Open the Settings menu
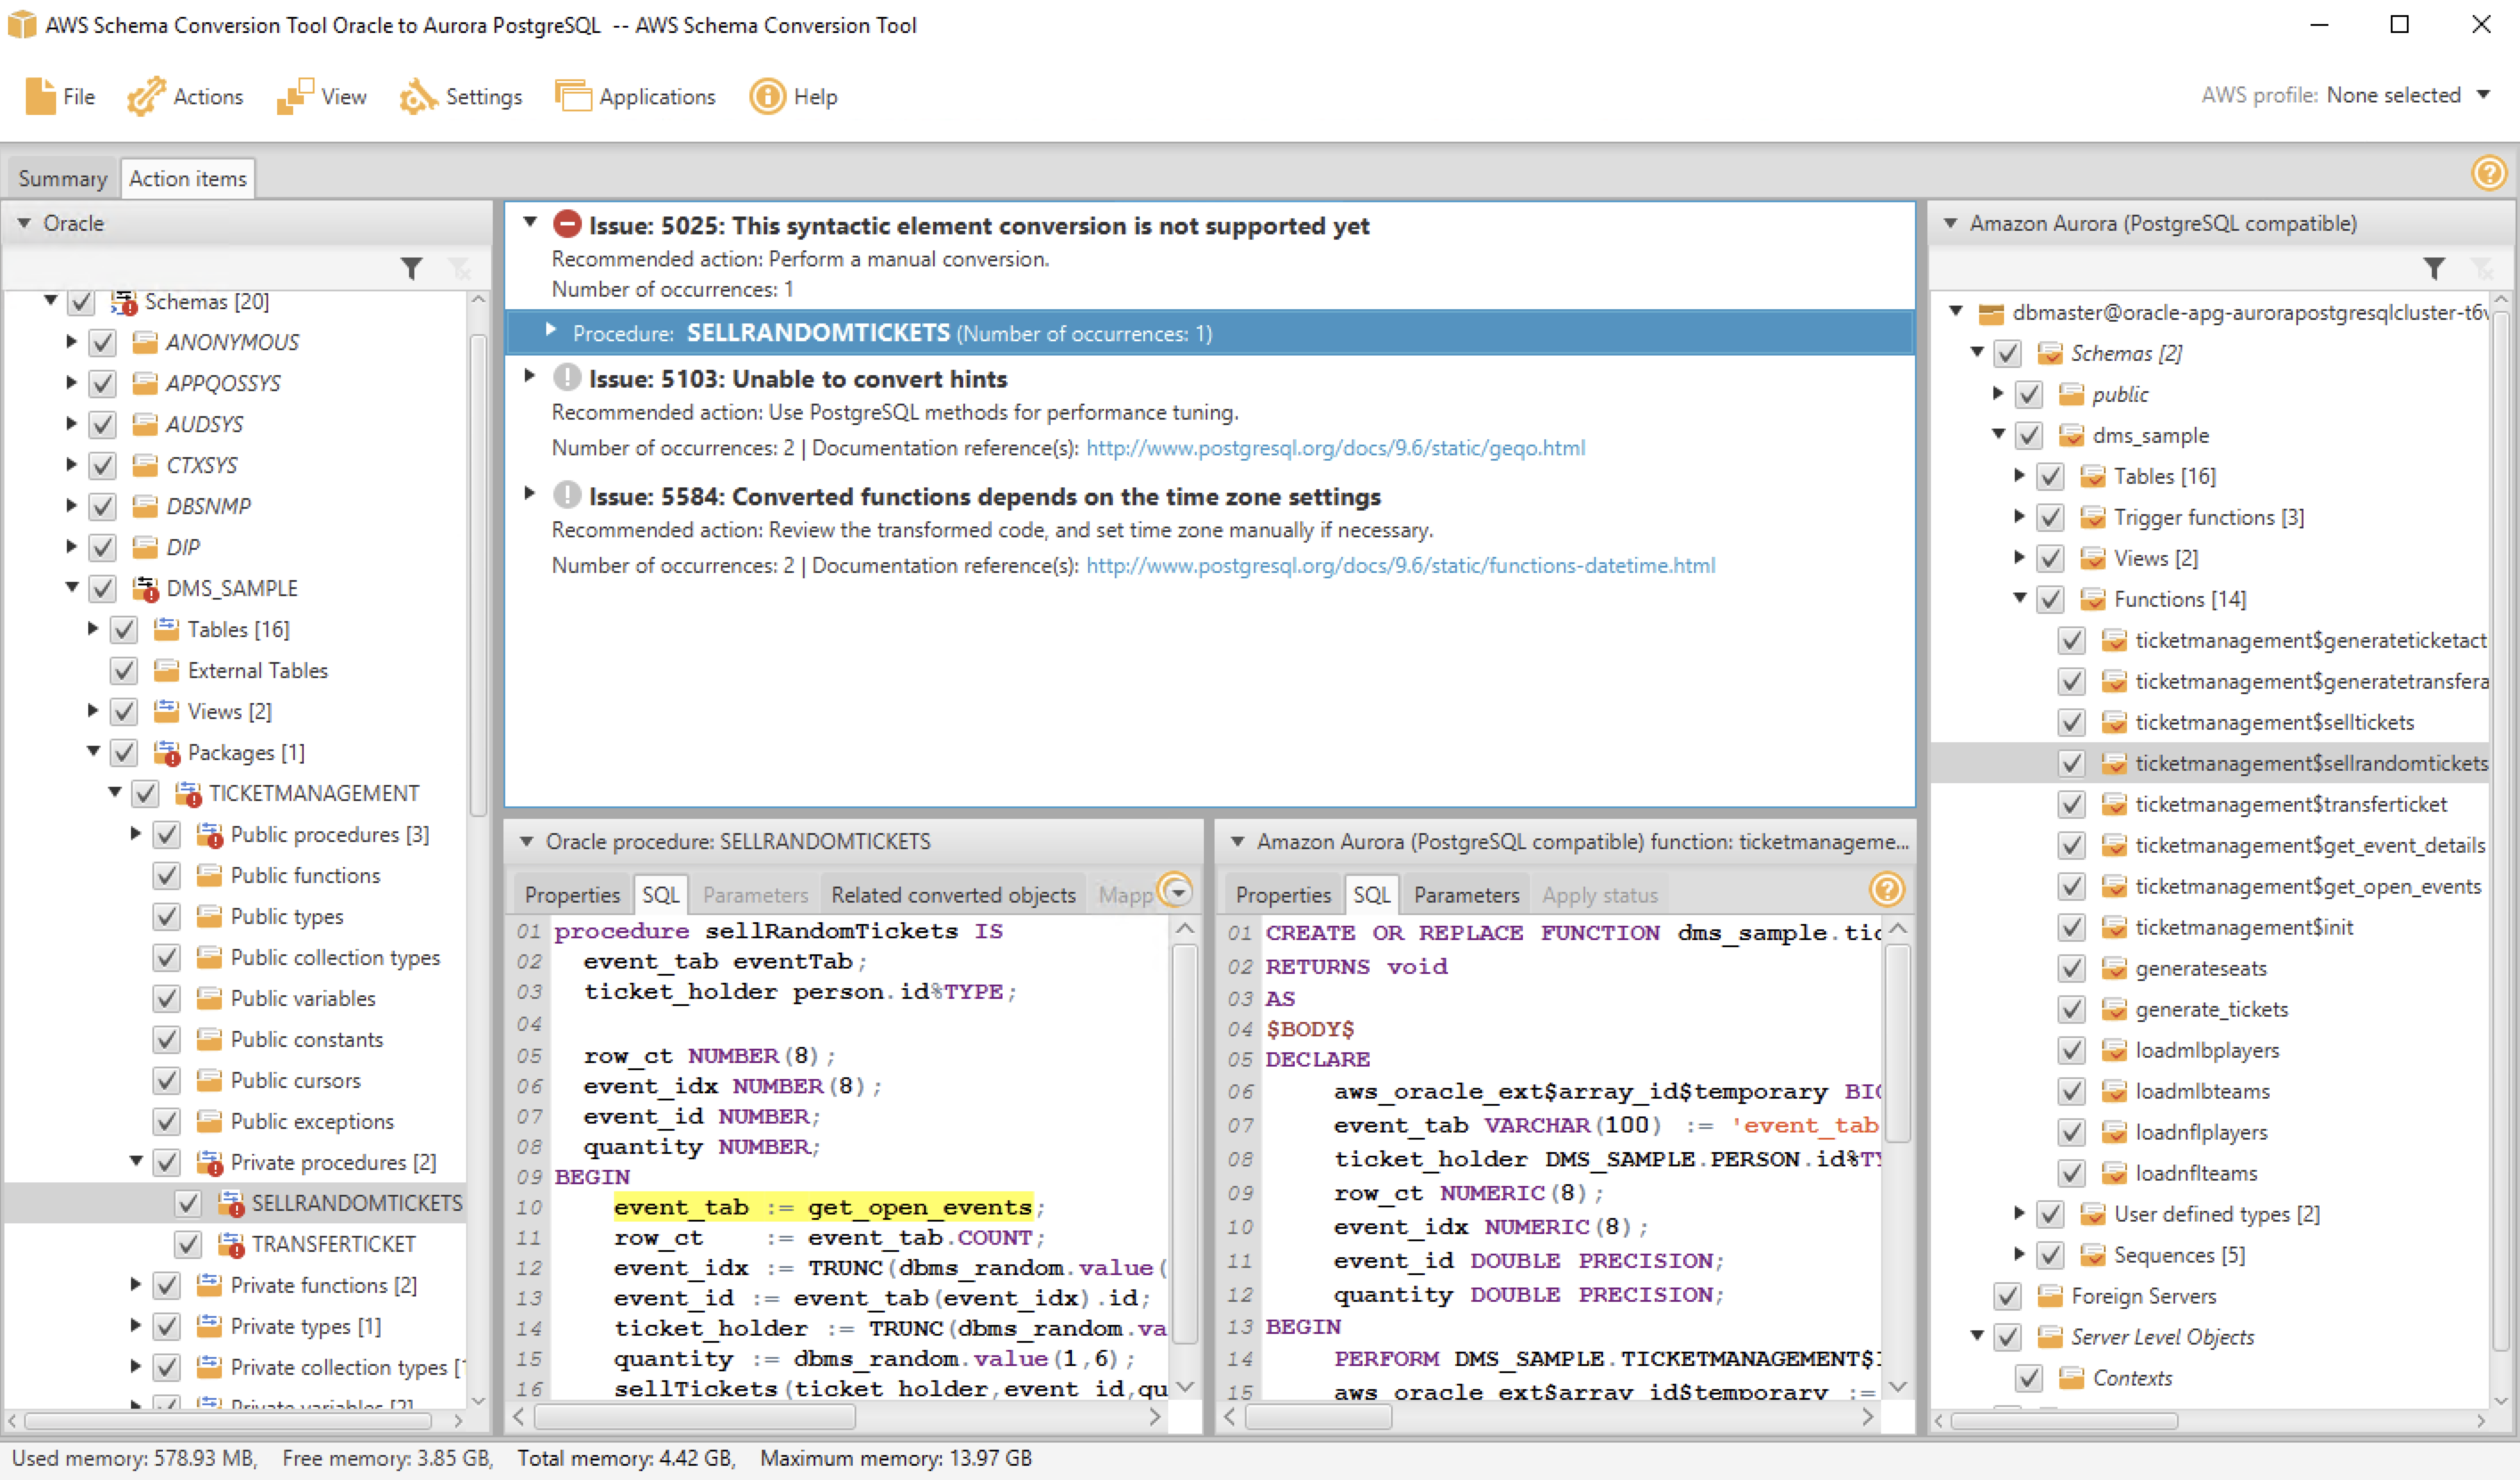This screenshot has width=2520, height=1480. [x=461, y=96]
